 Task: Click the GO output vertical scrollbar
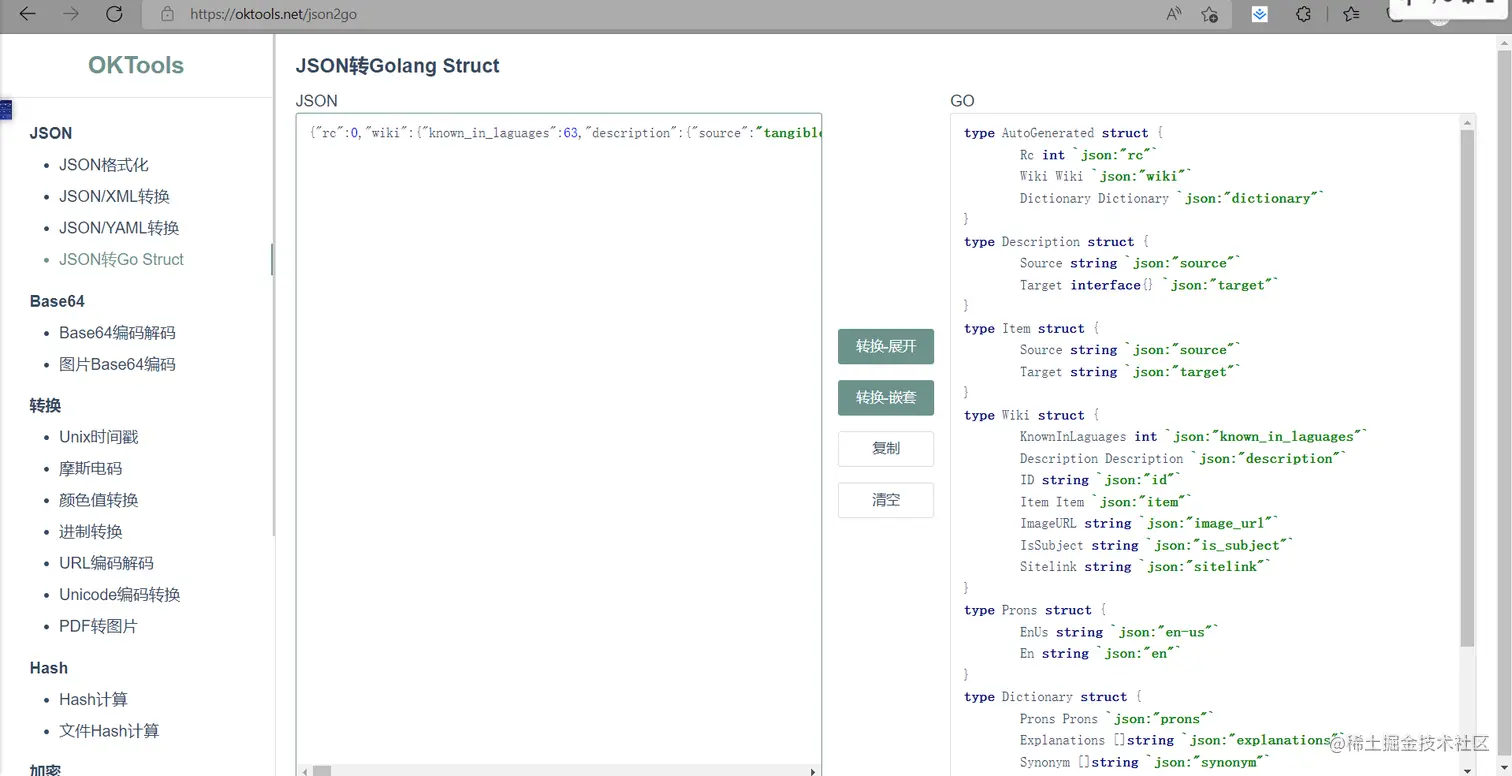(x=1467, y=388)
